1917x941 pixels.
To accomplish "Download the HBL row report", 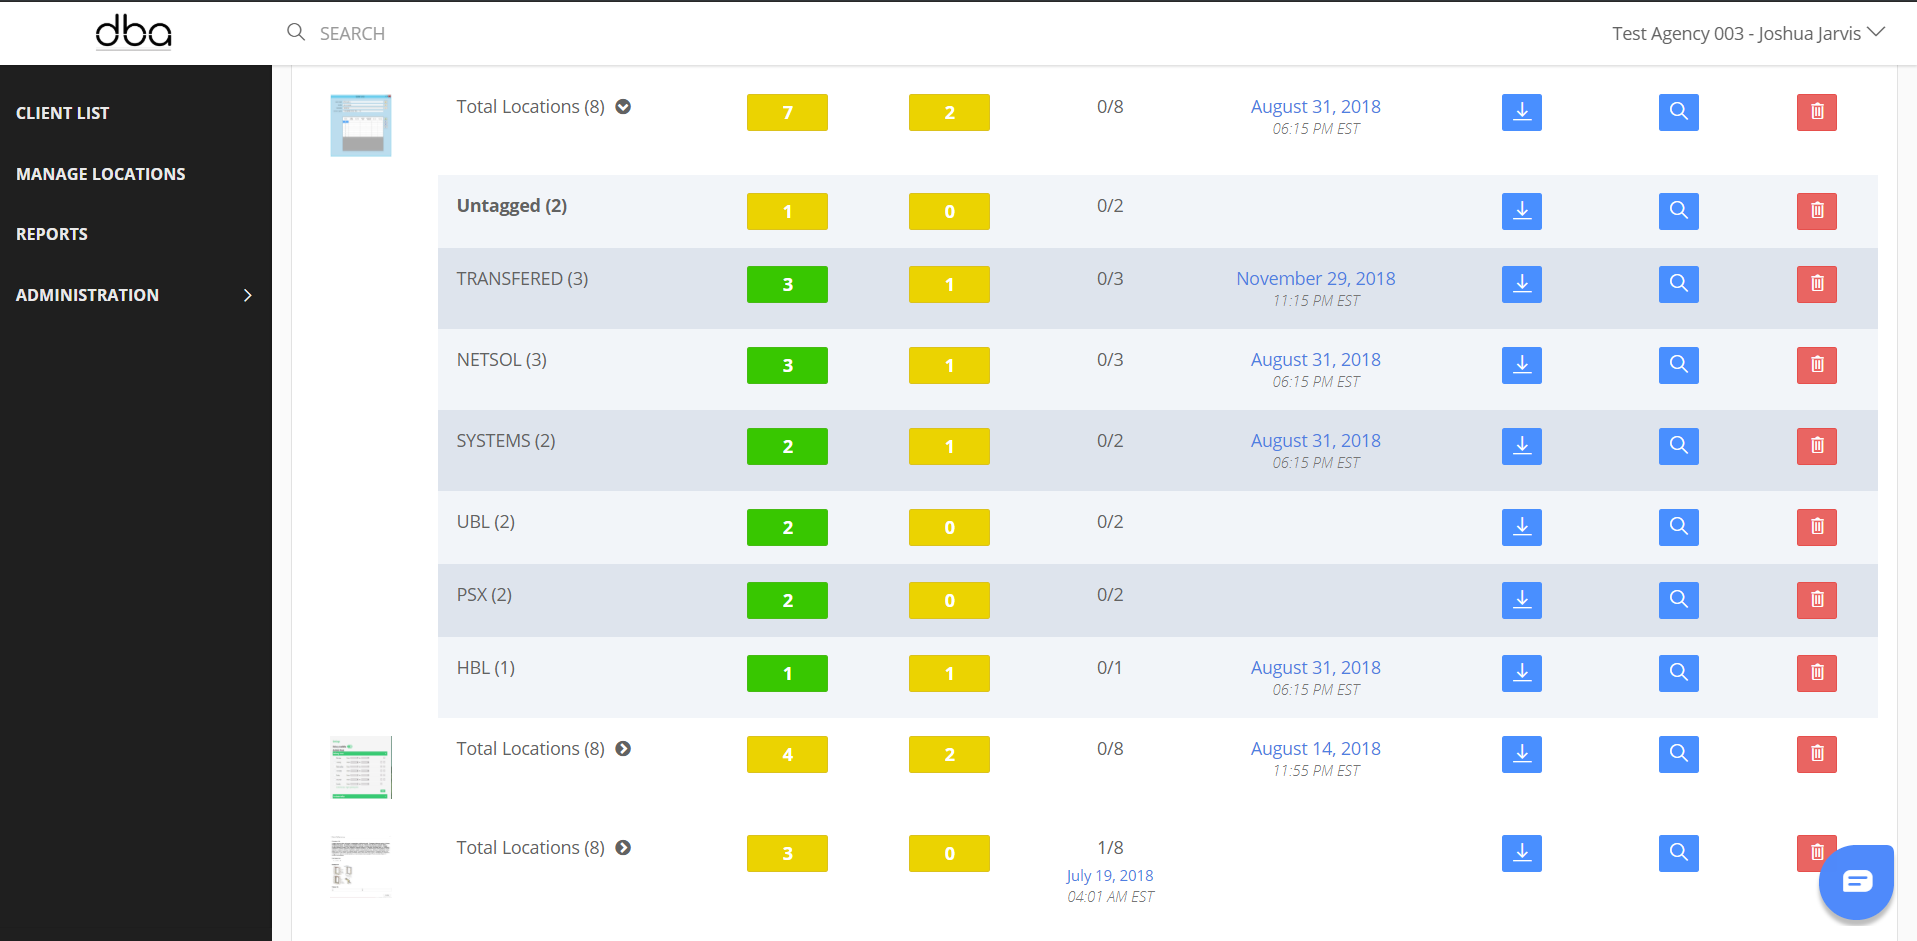I will click(x=1521, y=673).
